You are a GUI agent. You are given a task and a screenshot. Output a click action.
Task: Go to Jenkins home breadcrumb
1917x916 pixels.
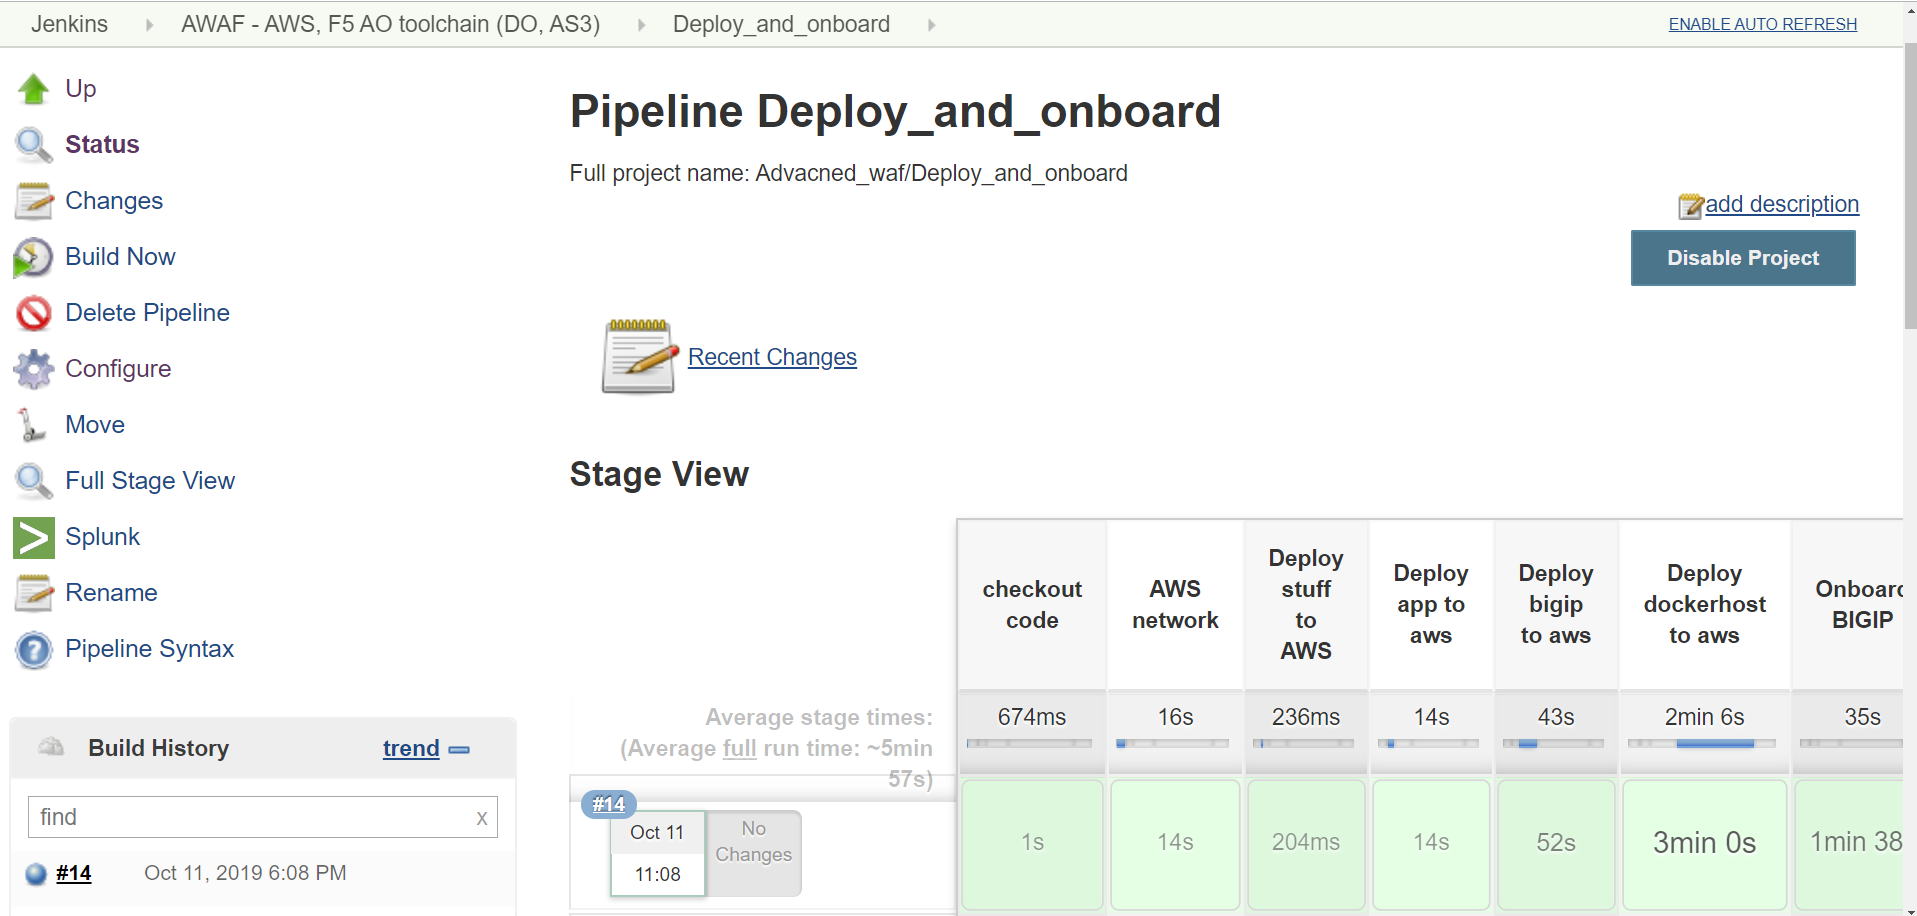pos(69,24)
